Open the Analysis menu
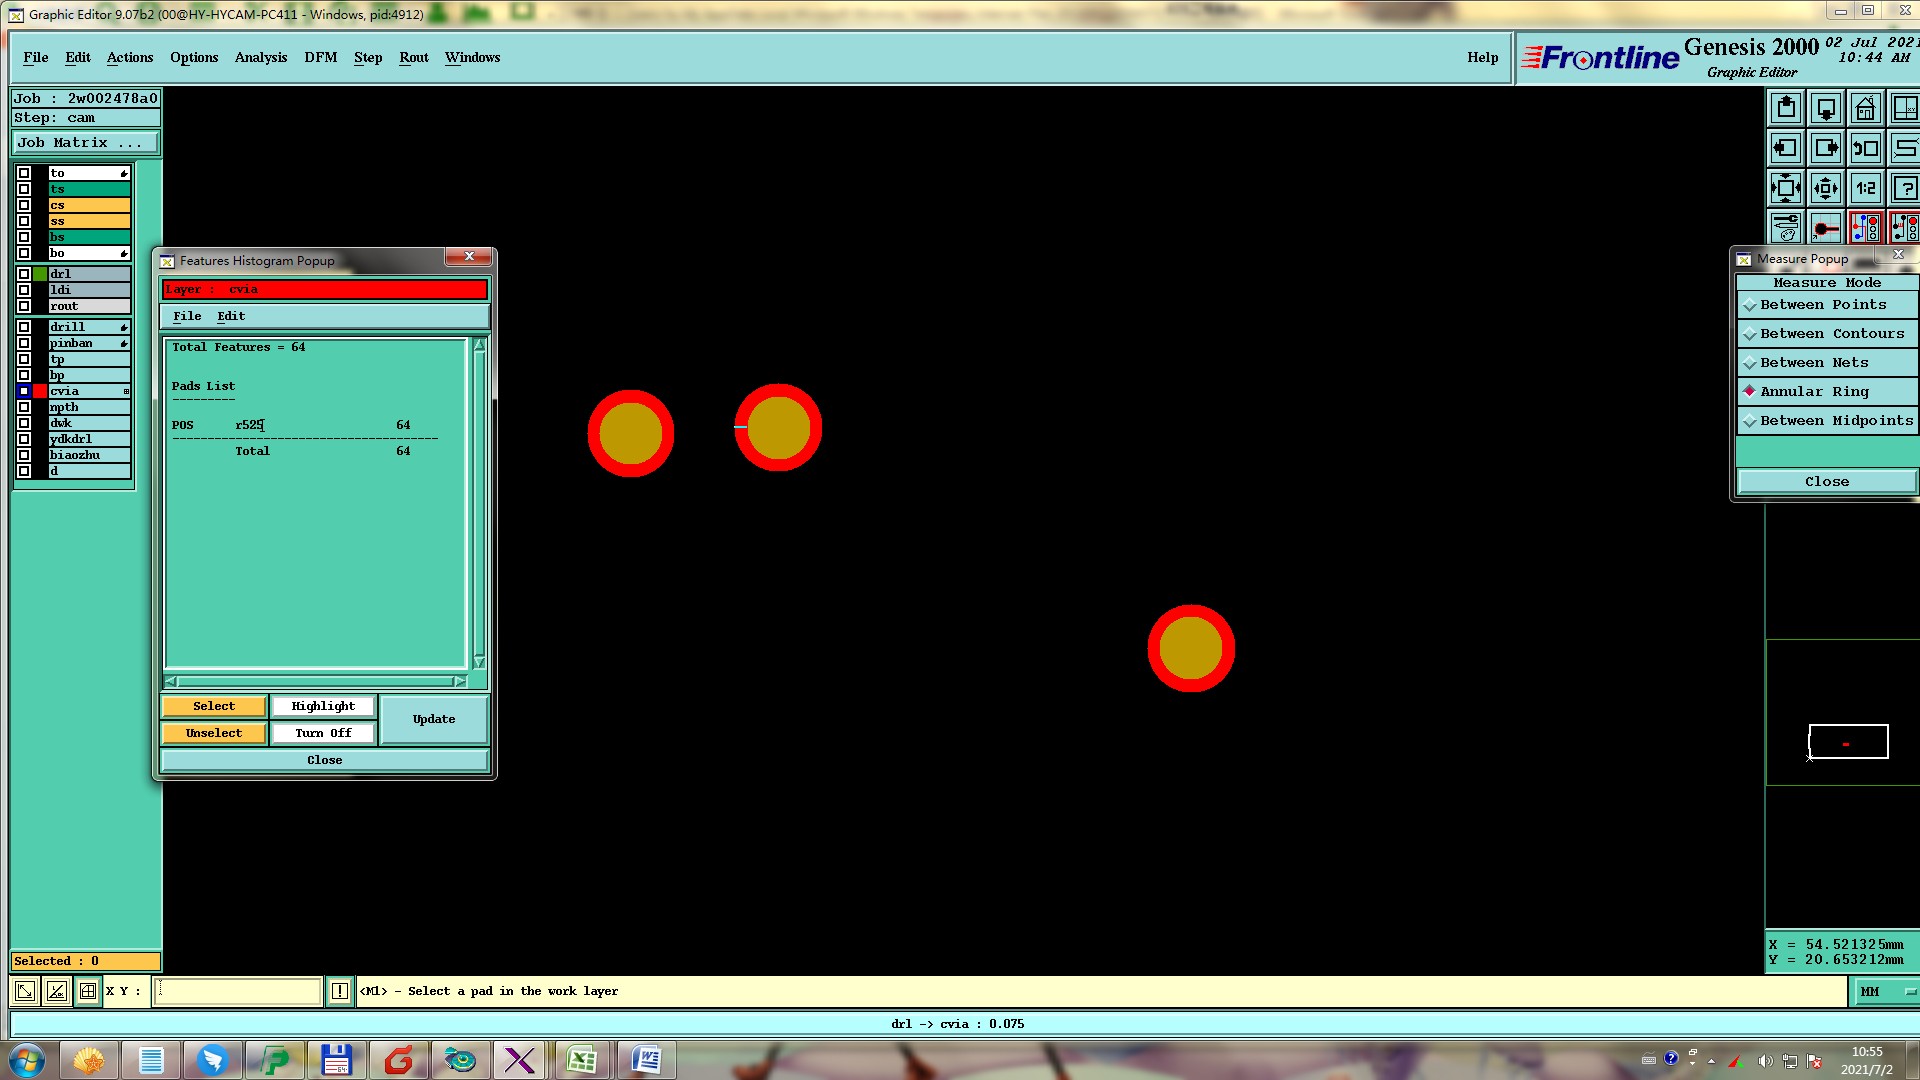 (x=260, y=57)
